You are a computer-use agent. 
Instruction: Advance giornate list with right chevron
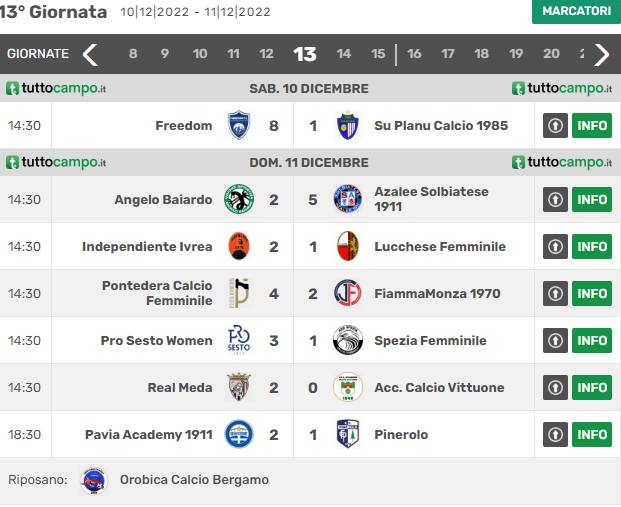[x=602, y=54]
